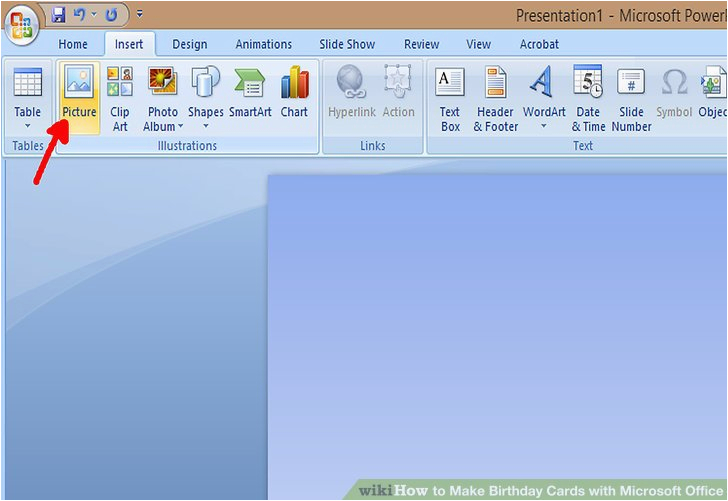The height and width of the screenshot is (501, 728).
Task: Open Header & Footer settings
Action: click(x=495, y=98)
